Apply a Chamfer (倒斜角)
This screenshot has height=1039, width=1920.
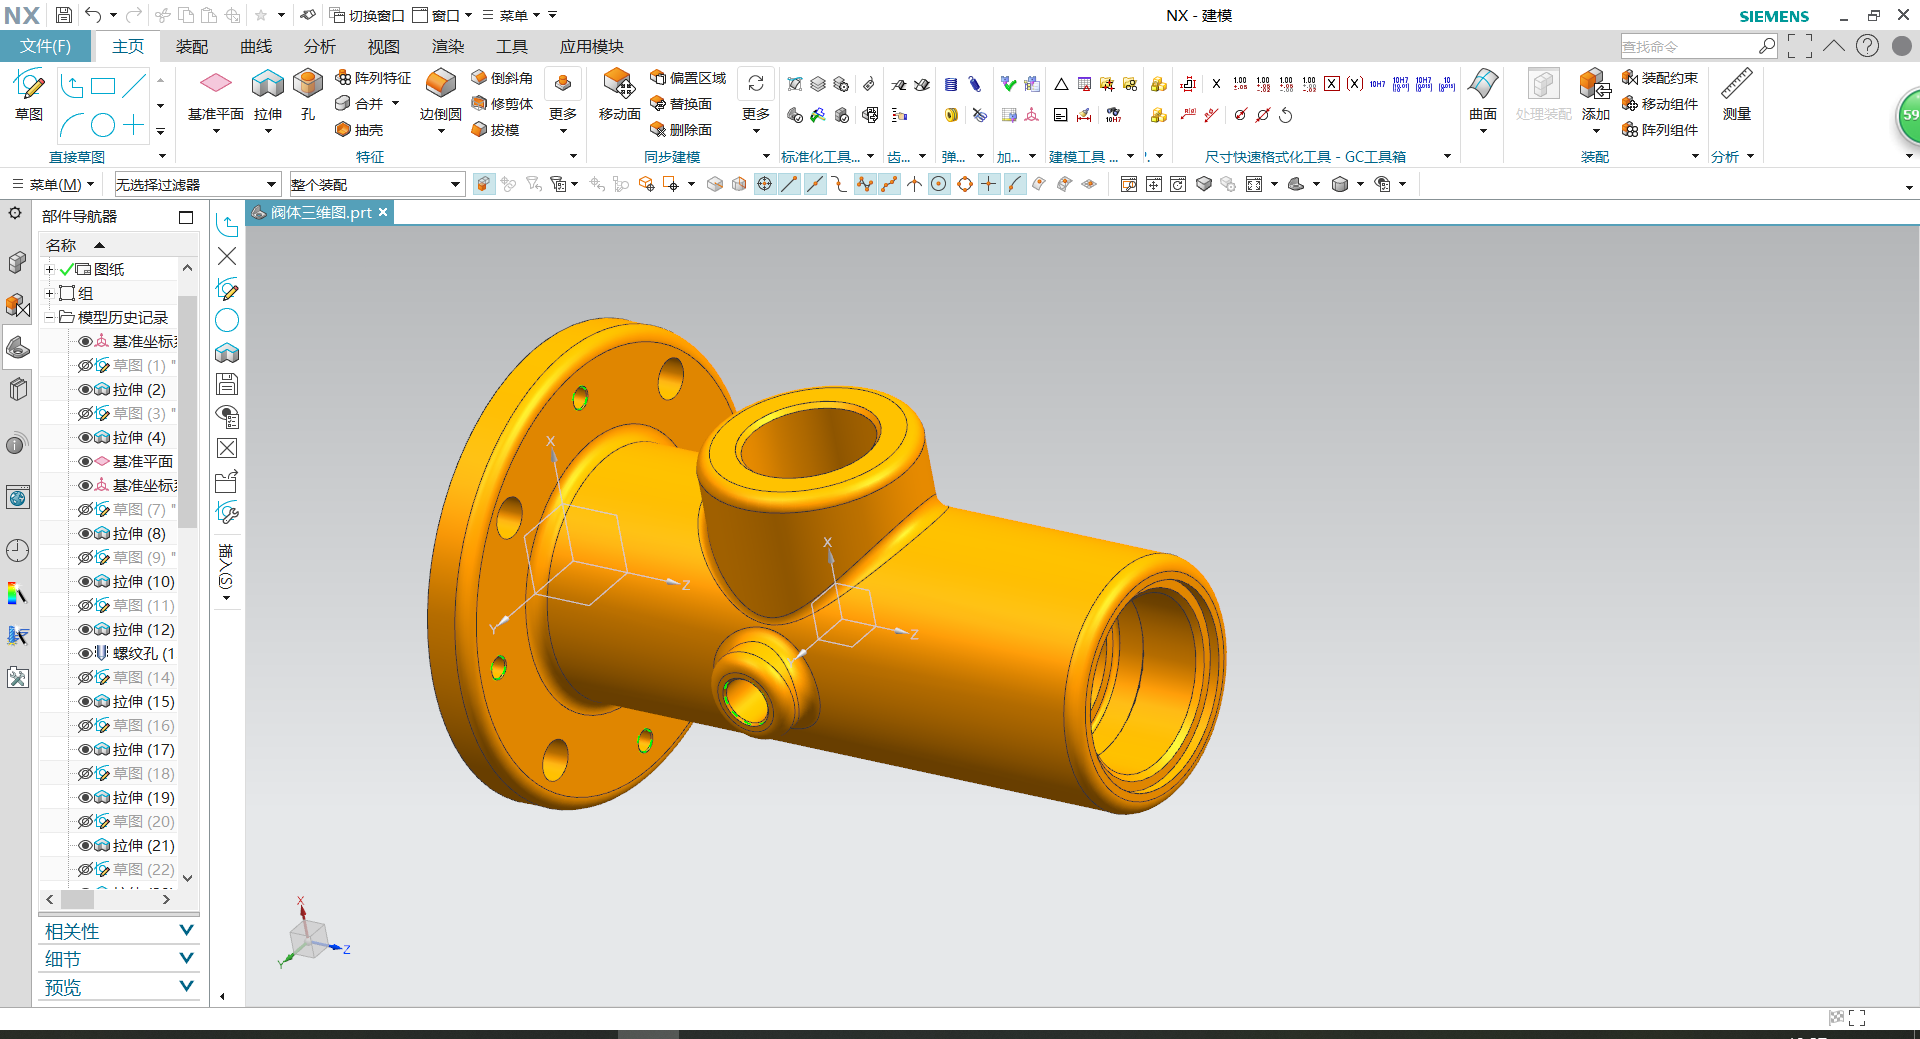click(502, 78)
